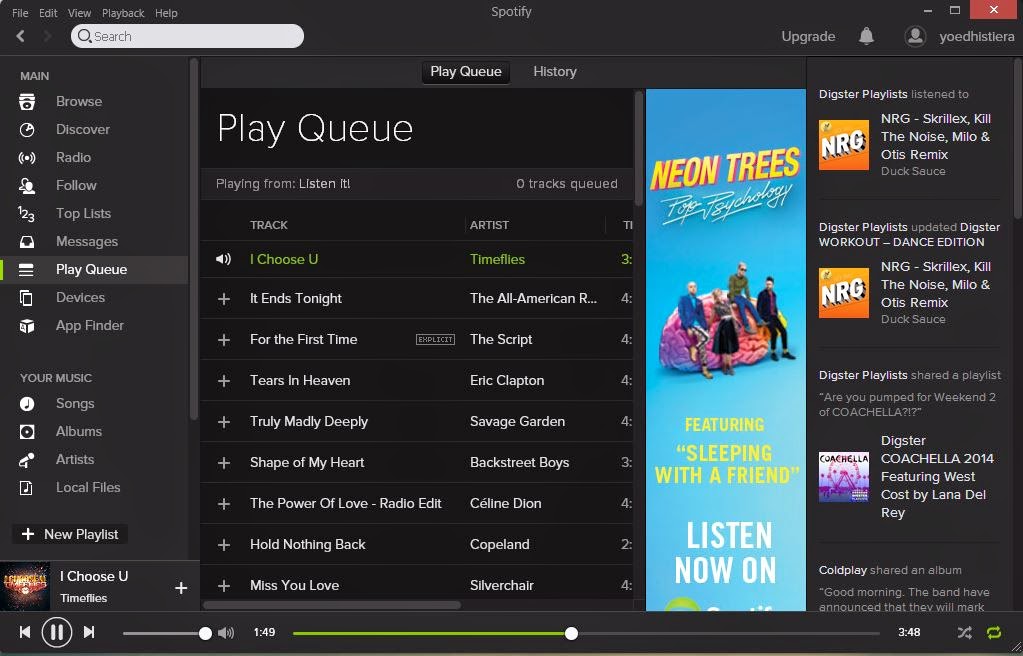This screenshot has height=656, width=1023.
Task: Open the Edit menu
Action: pos(48,12)
